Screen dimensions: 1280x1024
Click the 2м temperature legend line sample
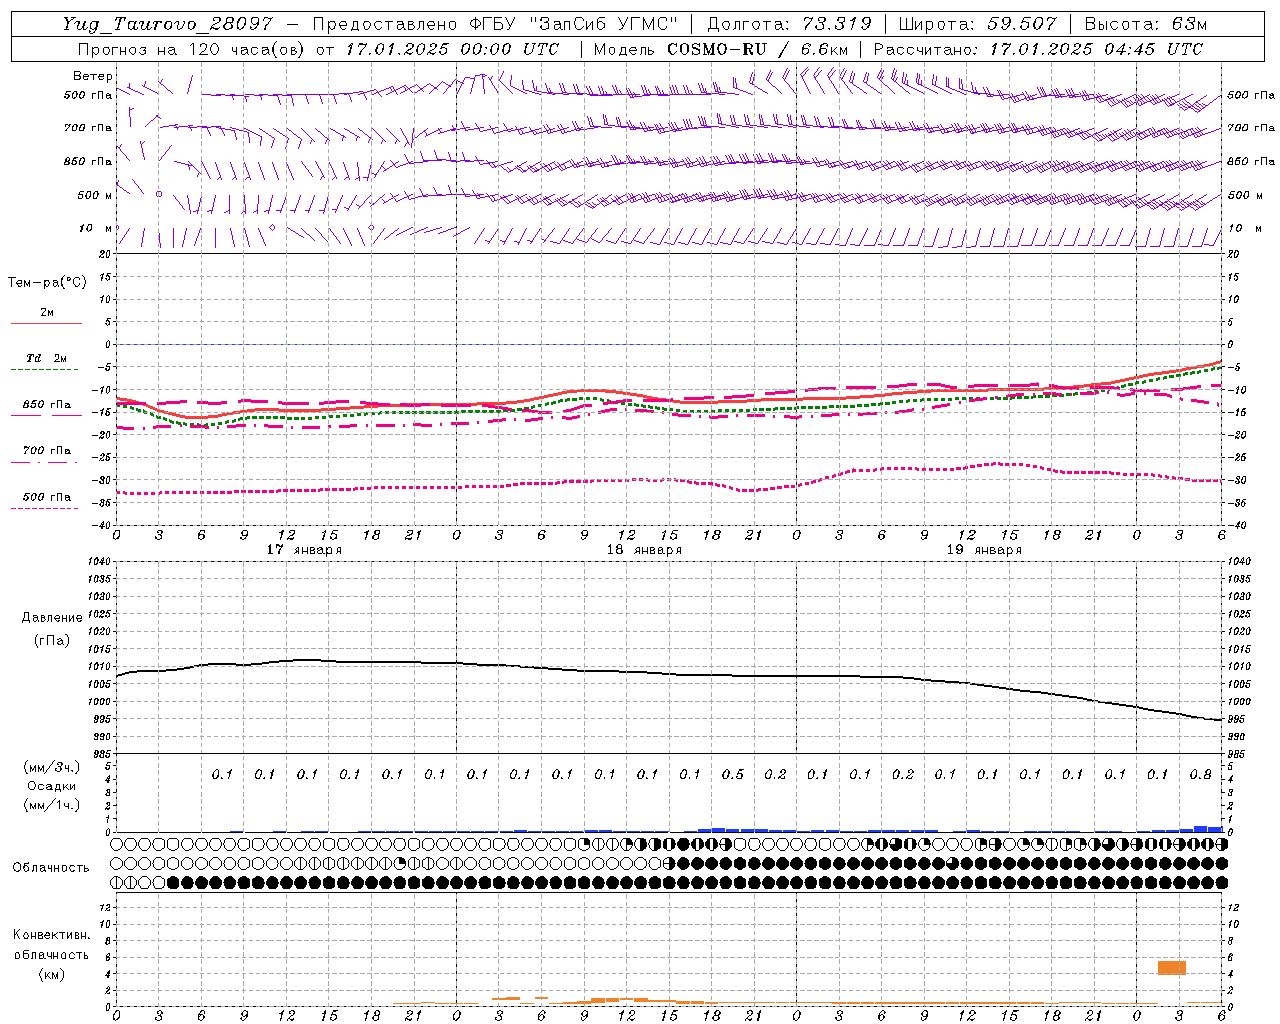[x=46, y=323]
